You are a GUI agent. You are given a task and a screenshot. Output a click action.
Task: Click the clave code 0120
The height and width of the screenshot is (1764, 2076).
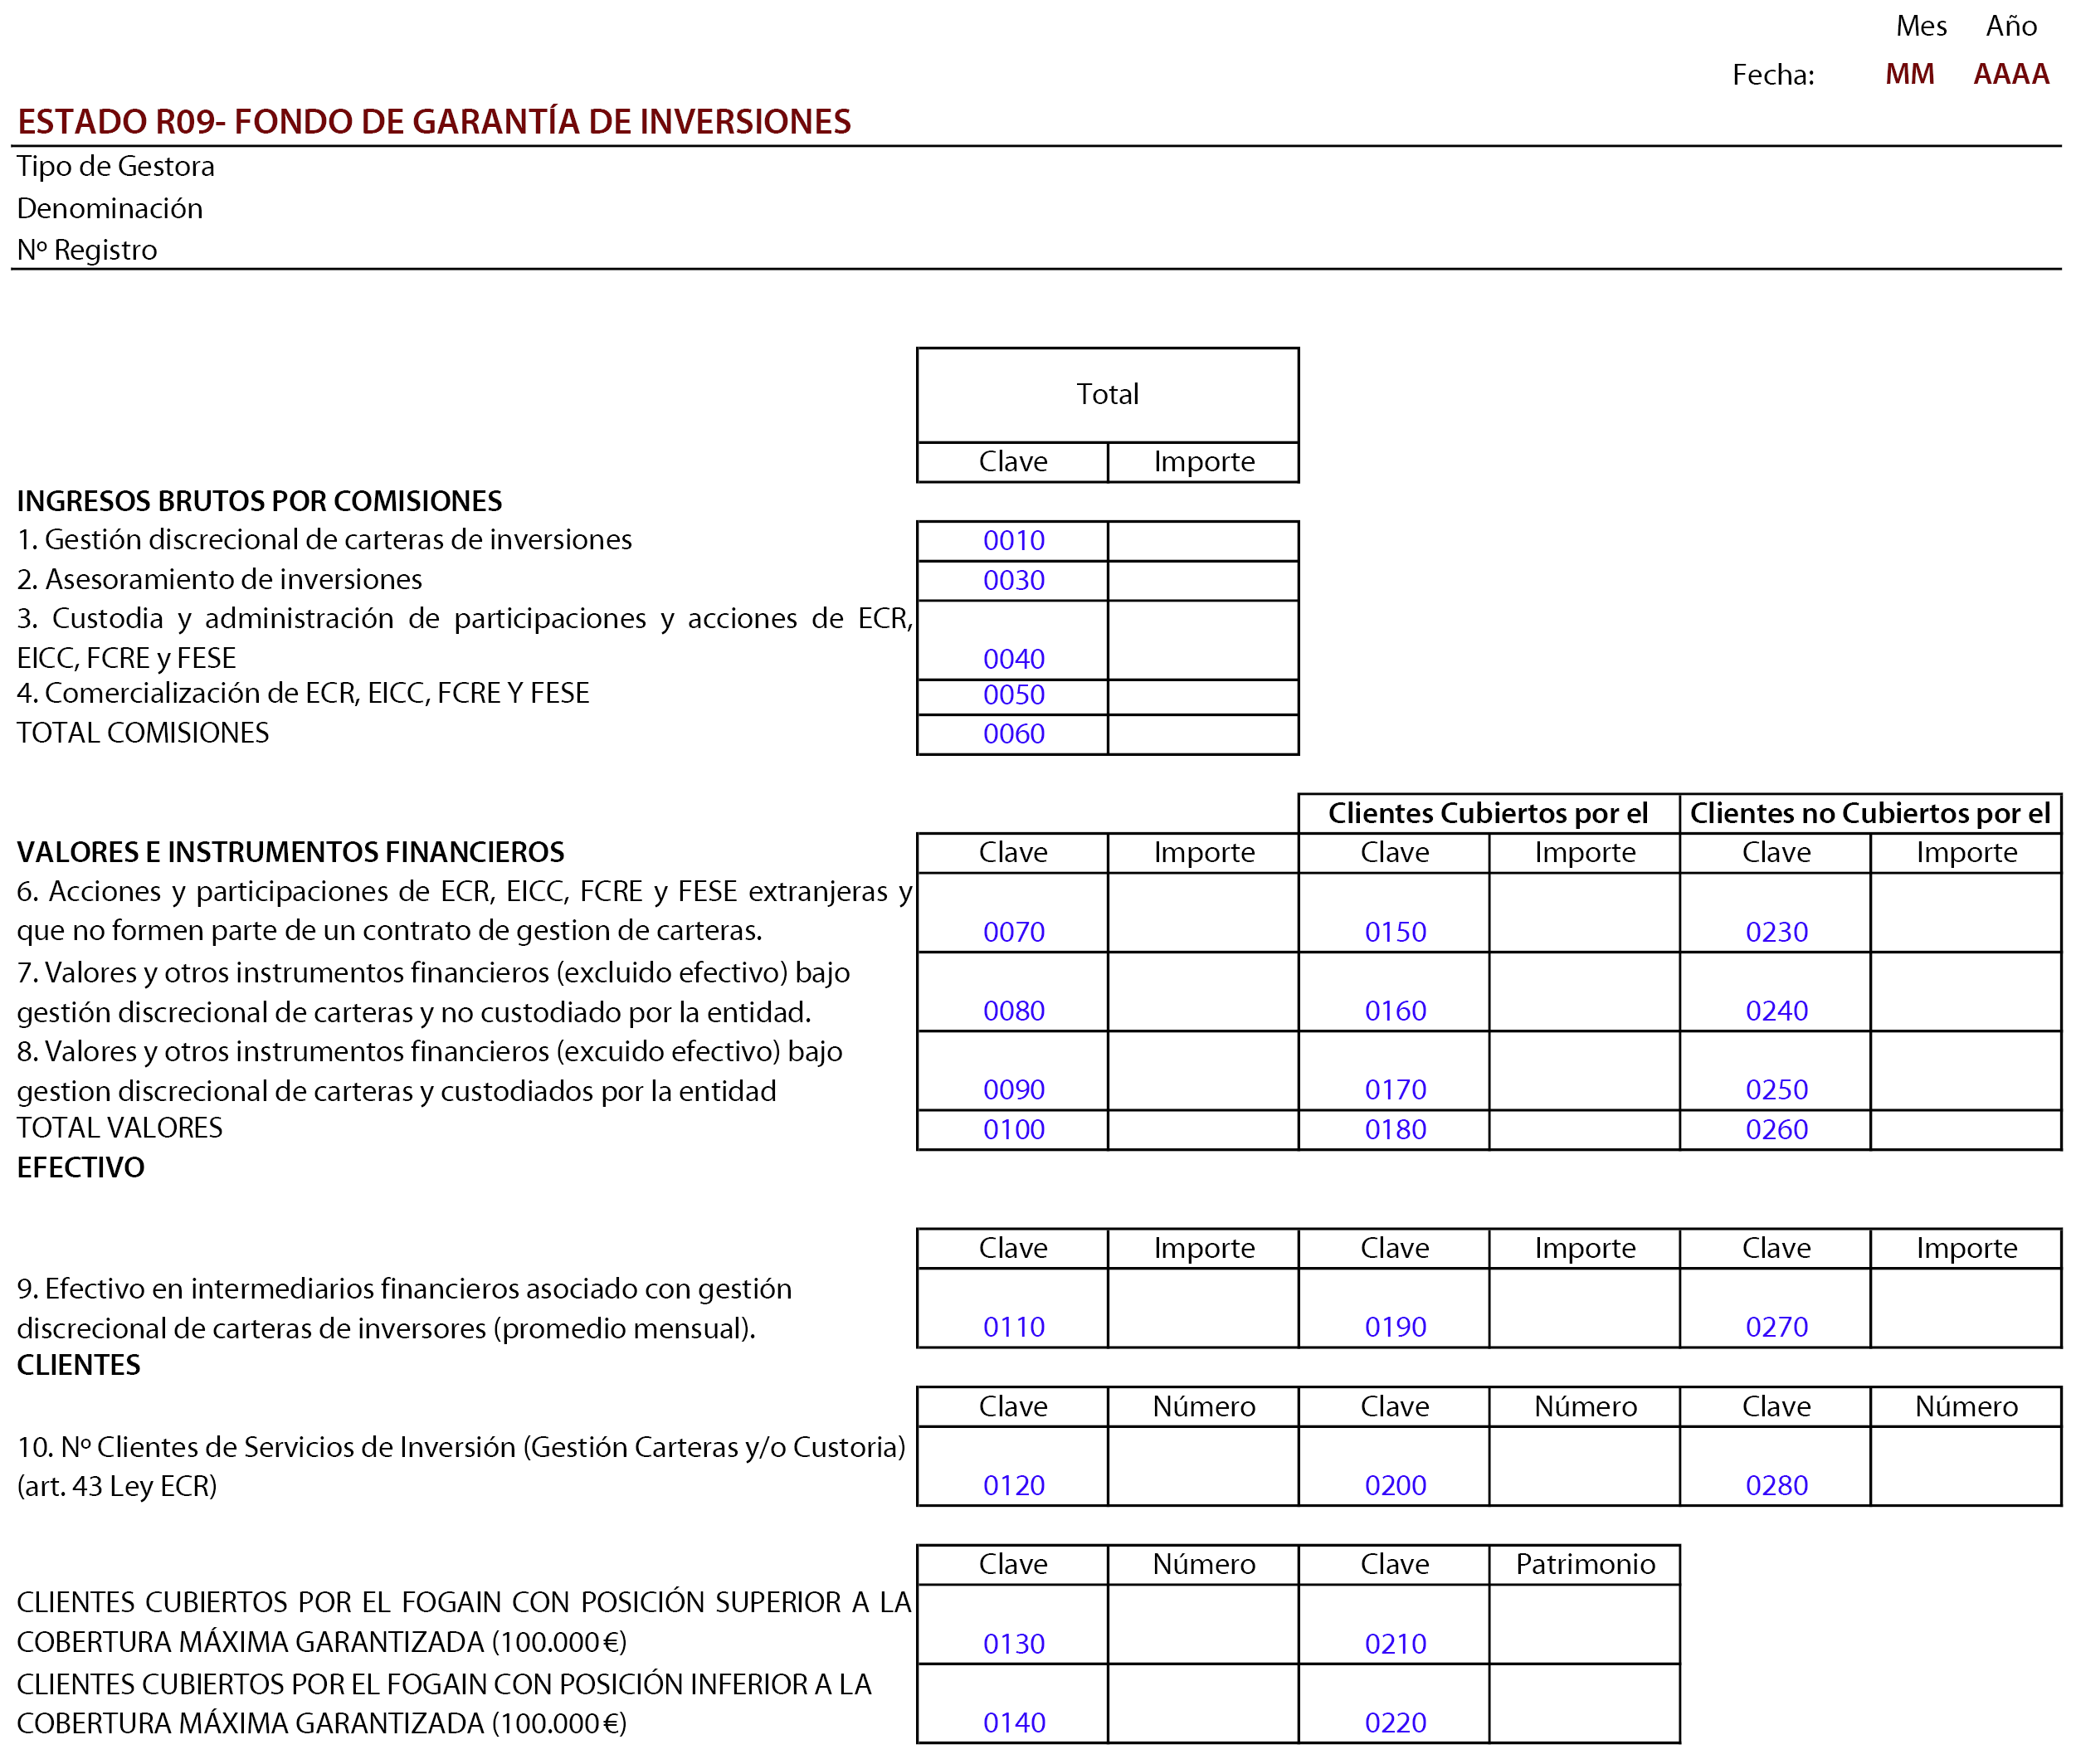click(1014, 1486)
